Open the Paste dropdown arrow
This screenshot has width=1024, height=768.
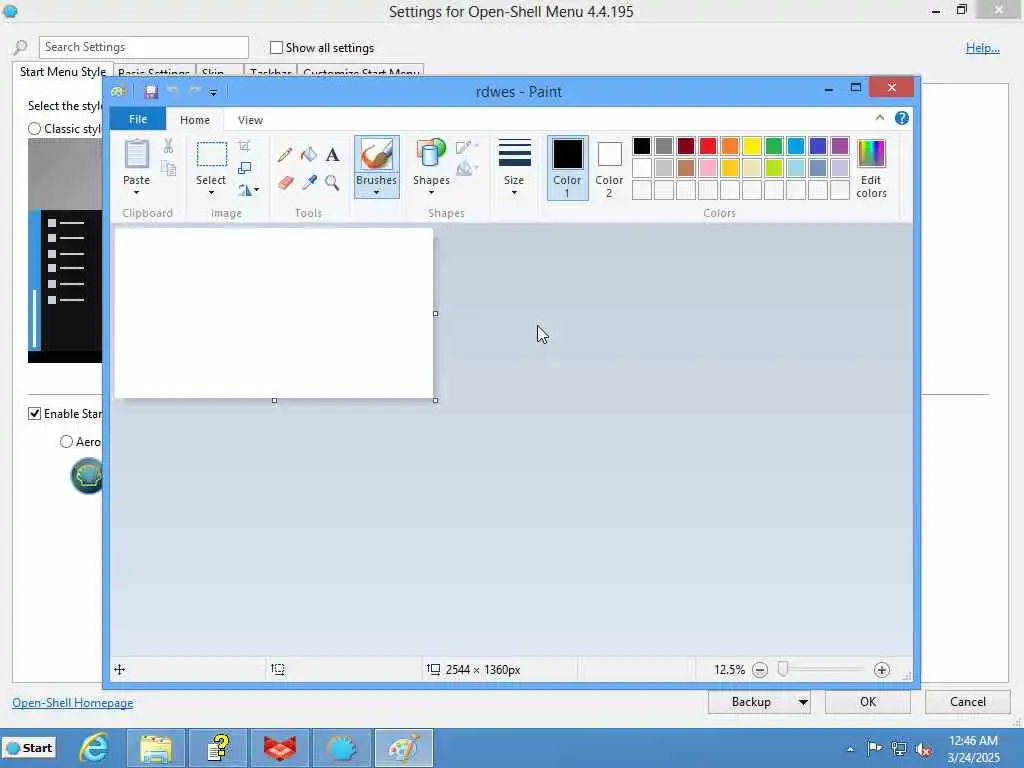[136, 193]
